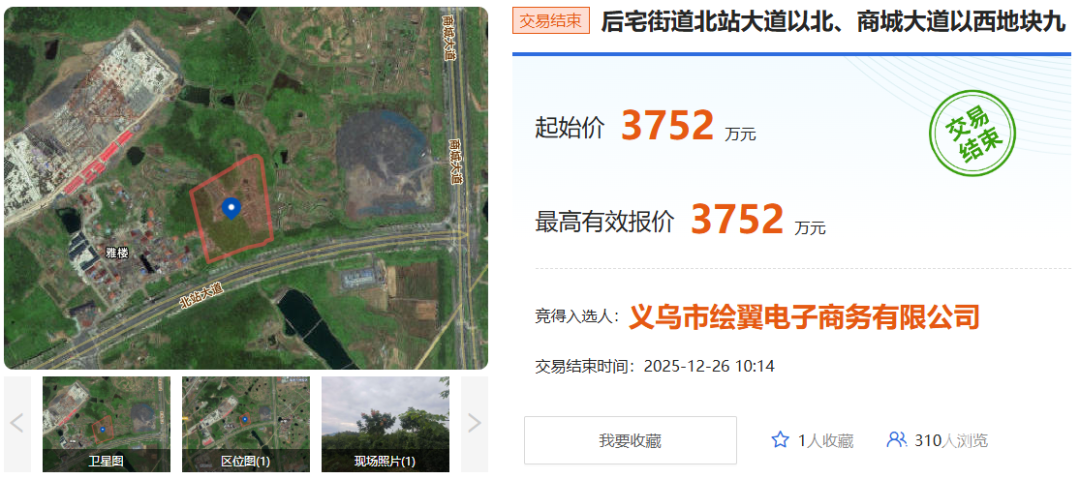Click the 起始价 3752 price value
Image resolution: width=1080 pixels, height=479 pixels.
tap(667, 125)
